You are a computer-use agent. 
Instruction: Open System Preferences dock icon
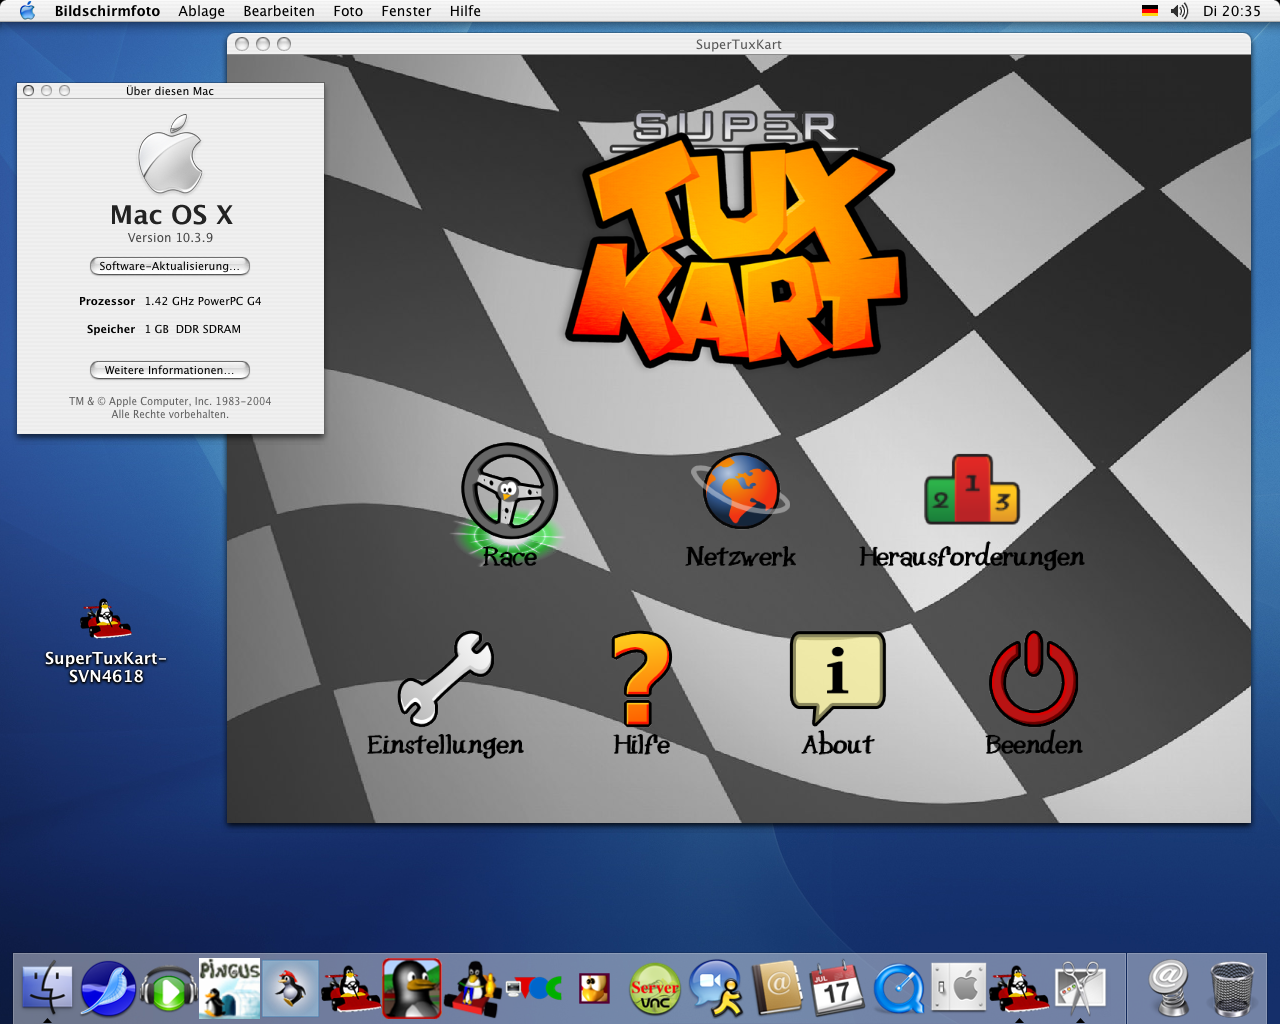(958, 988)
